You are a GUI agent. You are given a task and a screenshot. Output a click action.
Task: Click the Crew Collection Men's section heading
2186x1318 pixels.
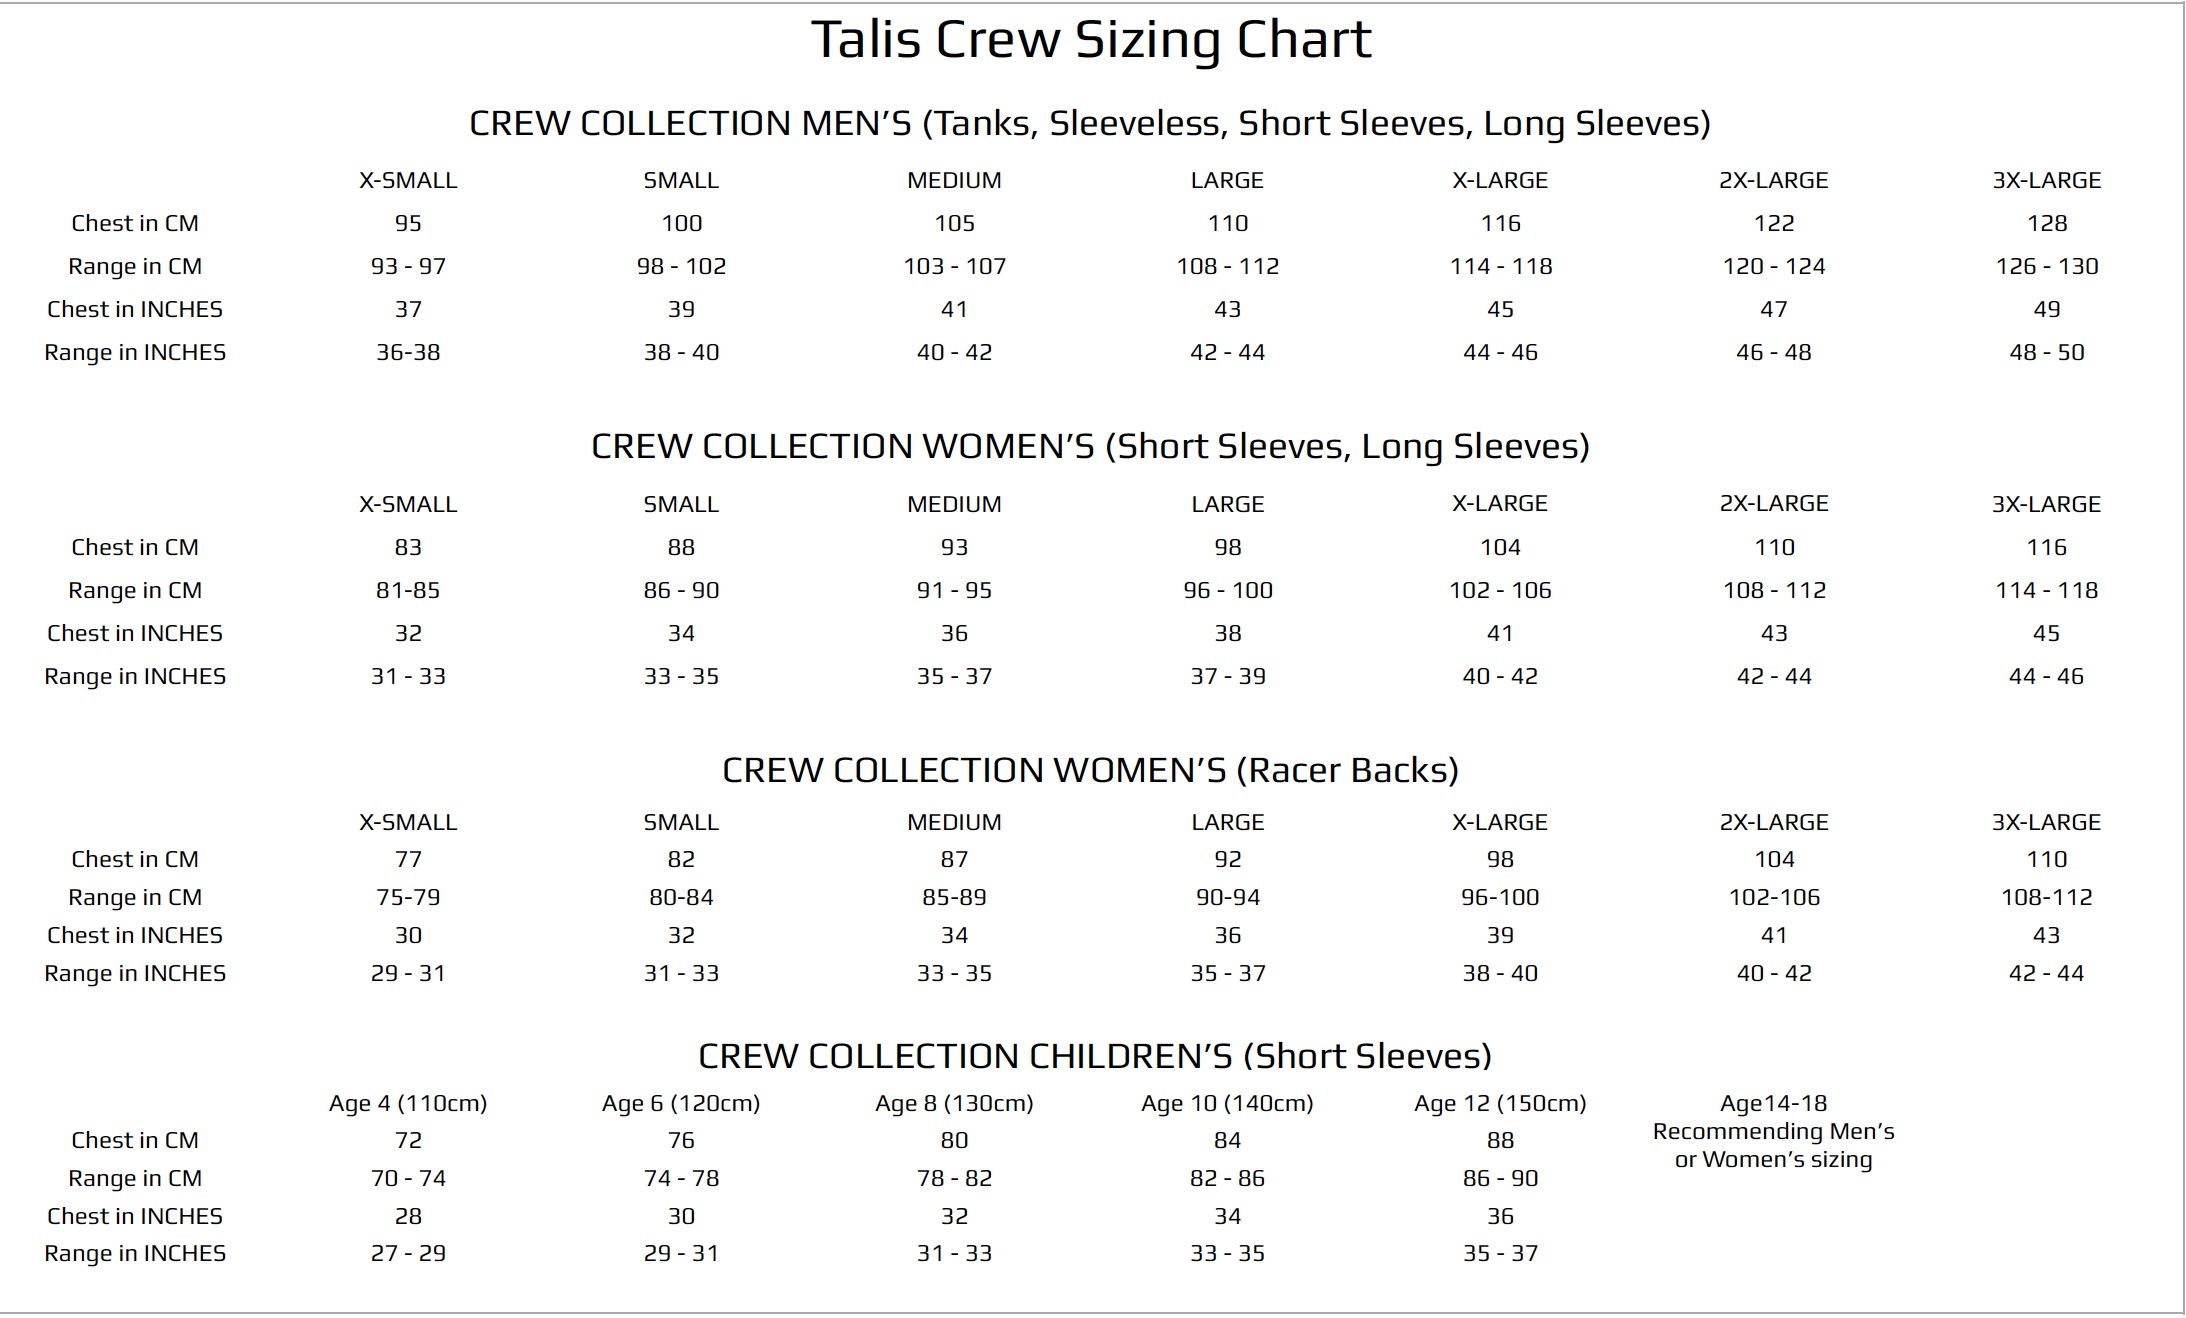click(1090, 123)
